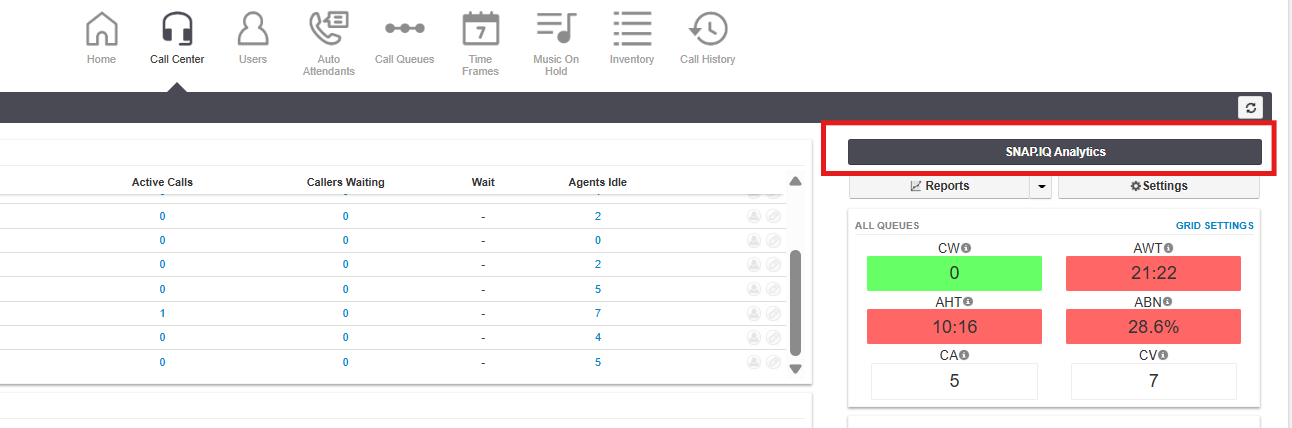Click edit pencil in row with 4 idle

(773, 337)
